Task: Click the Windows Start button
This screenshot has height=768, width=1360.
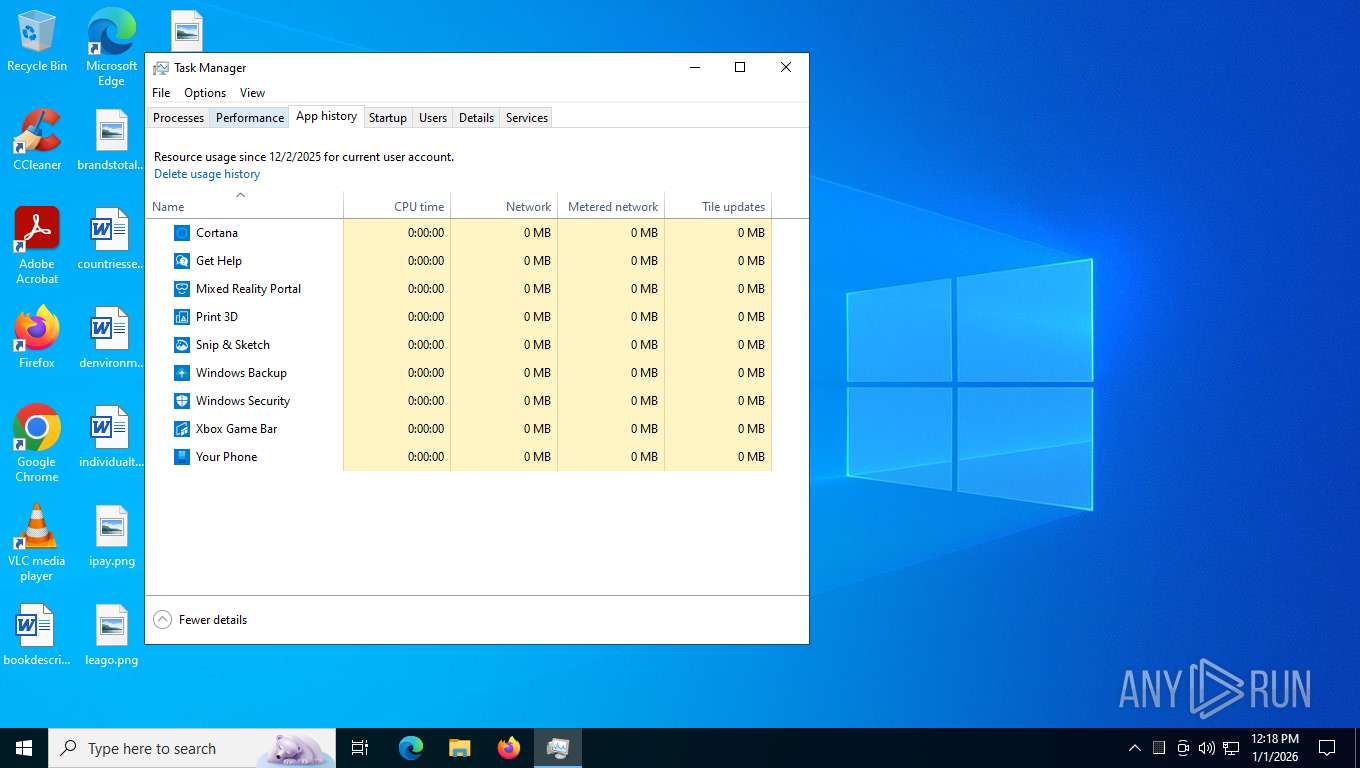Action: coord(24,748)
